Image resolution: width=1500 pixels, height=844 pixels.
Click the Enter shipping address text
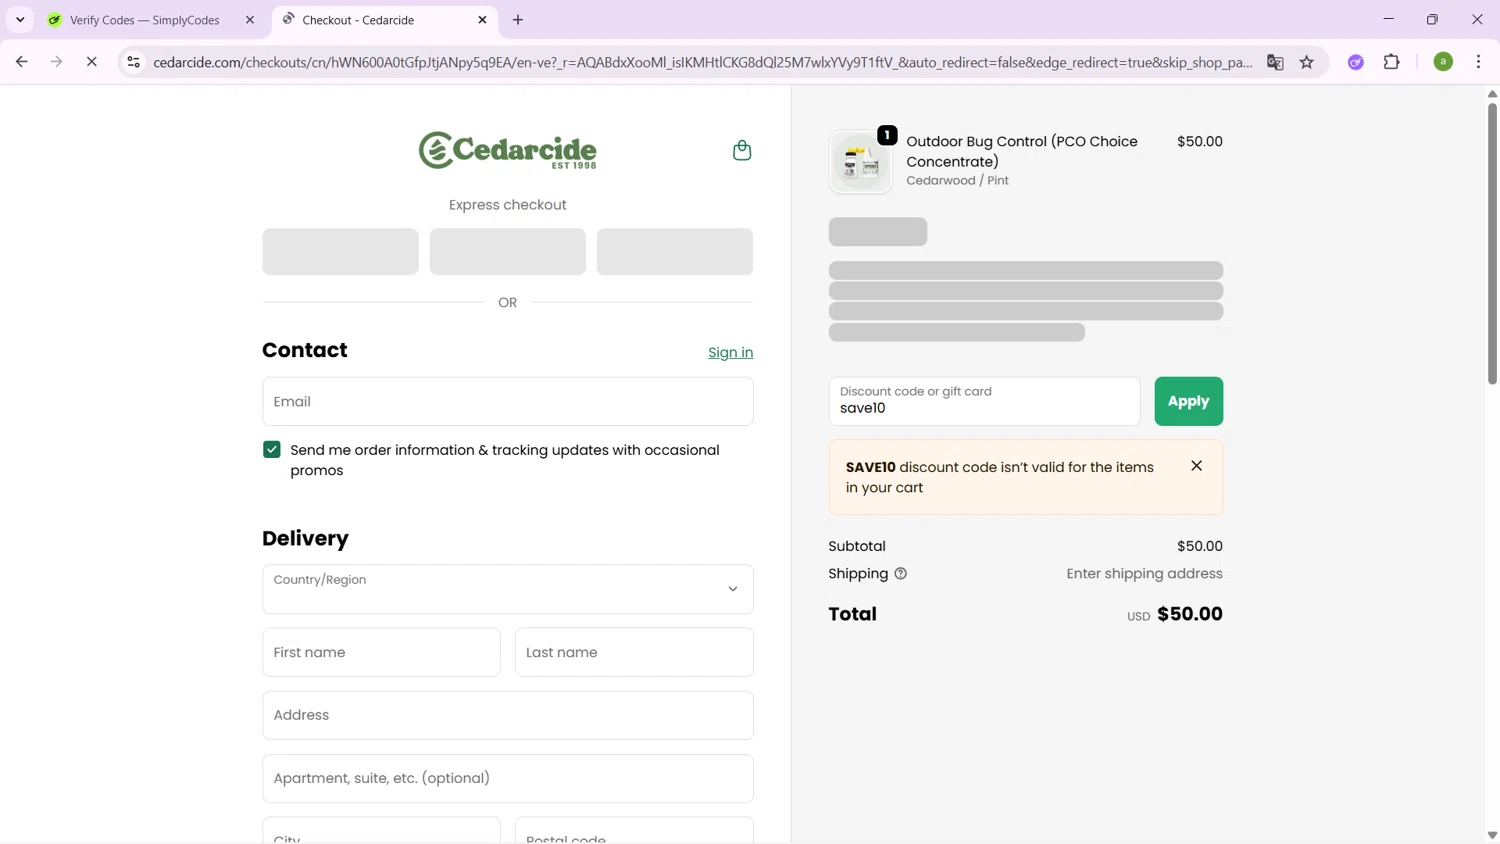point(1144,574)
